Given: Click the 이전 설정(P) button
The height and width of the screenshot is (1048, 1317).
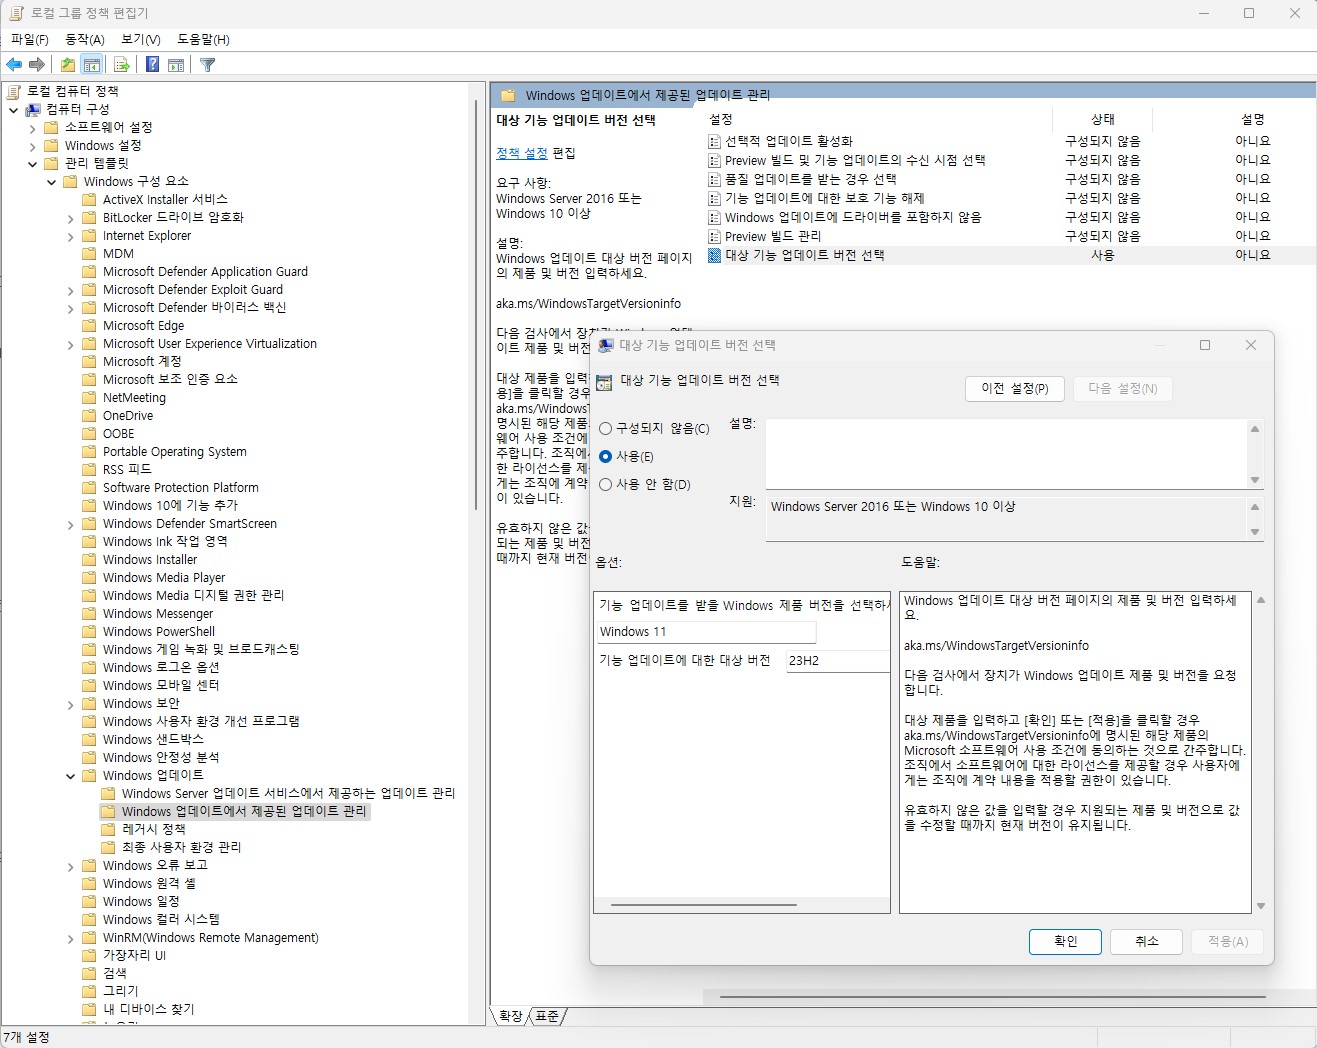Looking at the screenshot, I should 1014,389.
